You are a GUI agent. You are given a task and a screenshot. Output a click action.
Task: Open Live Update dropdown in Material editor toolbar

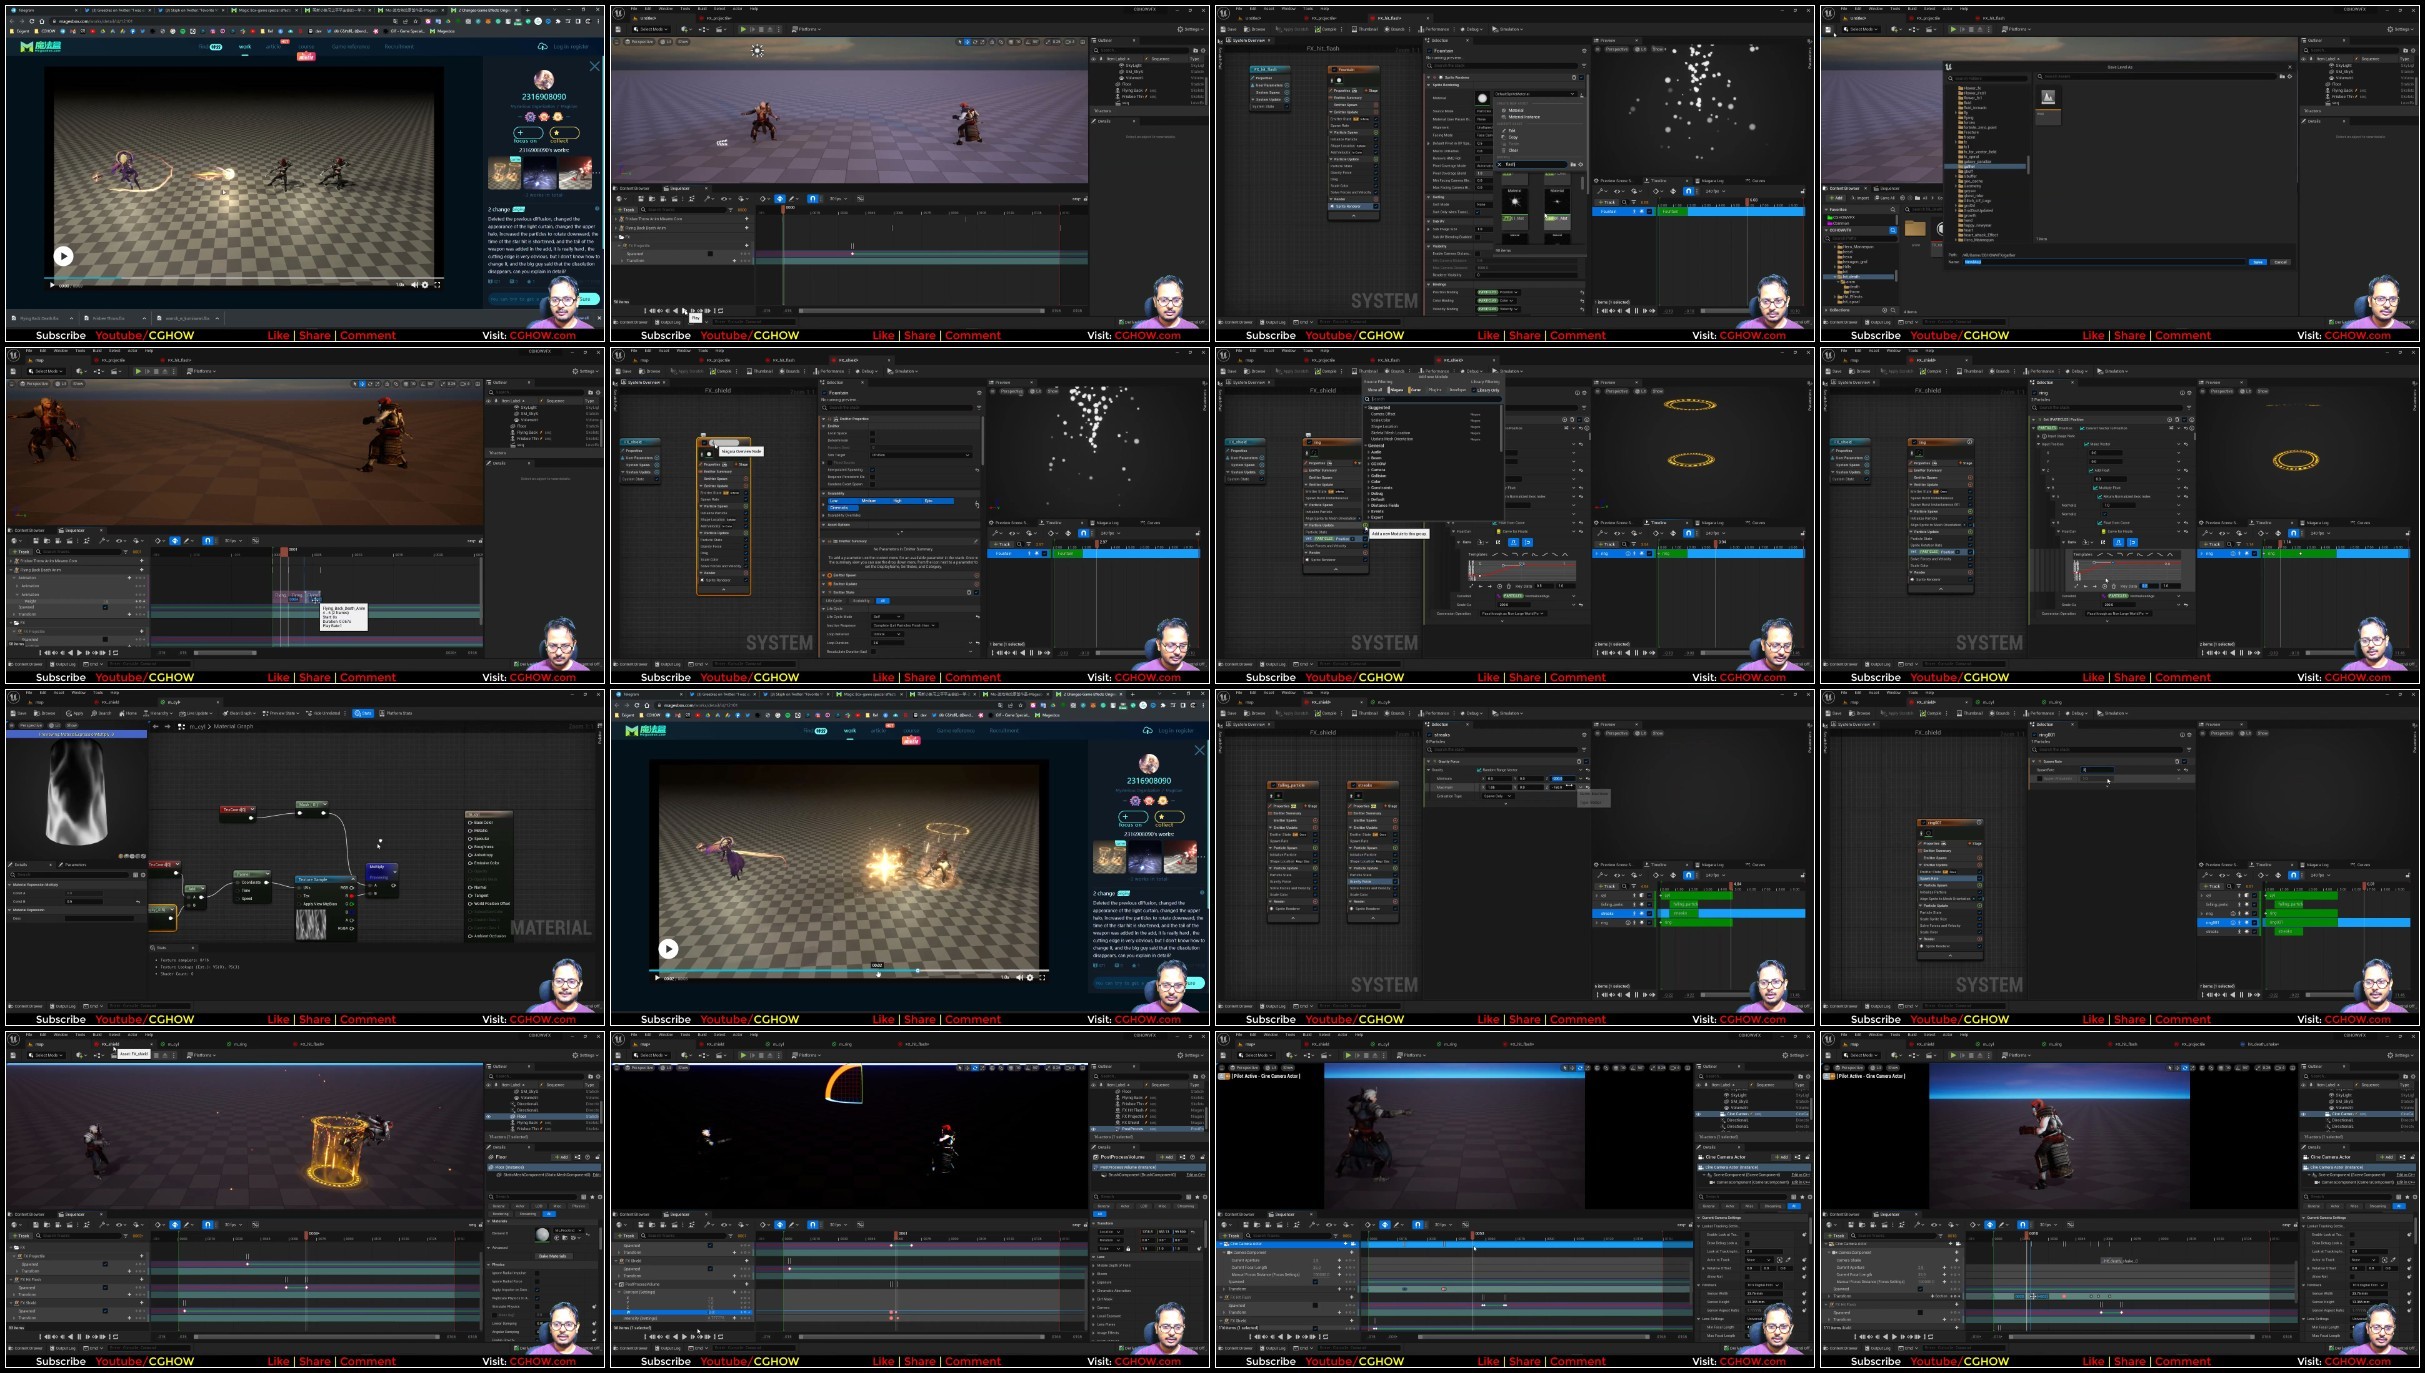click(196, 713)
